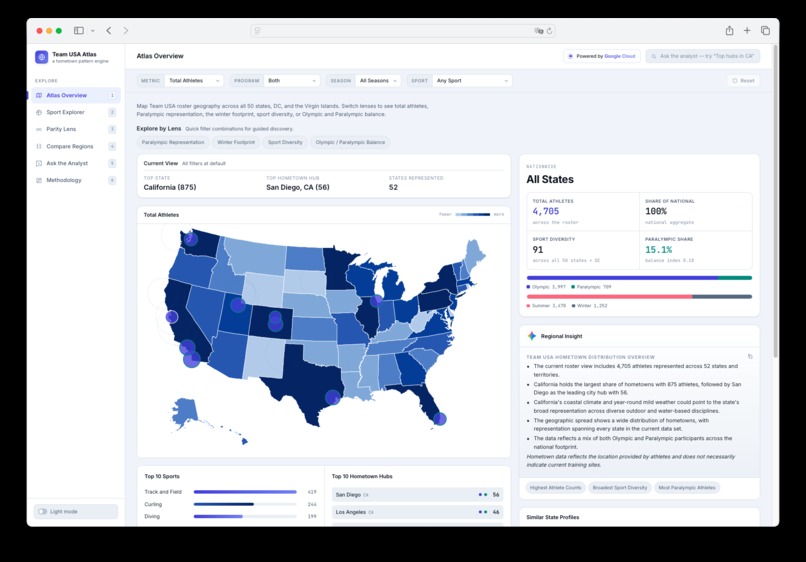
Task: Show the Safari tab overview
Action: pos(765,31)
